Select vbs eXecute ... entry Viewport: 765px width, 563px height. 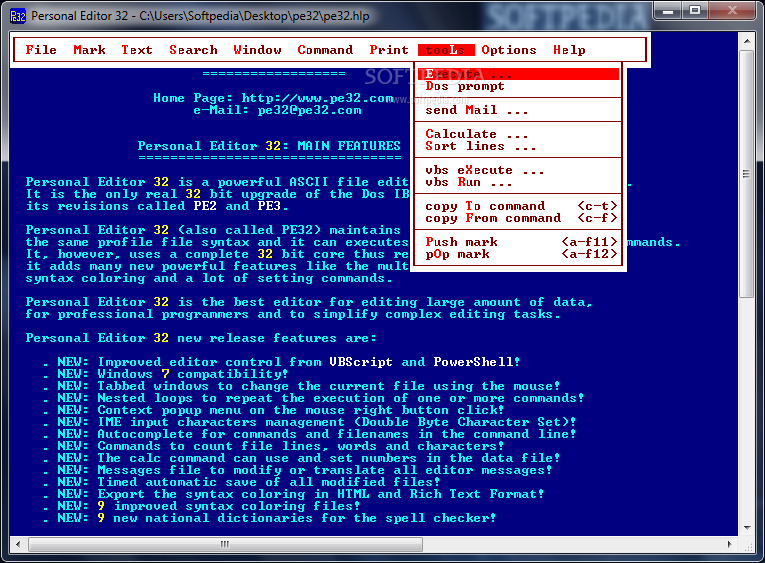[x=518, y=170]
